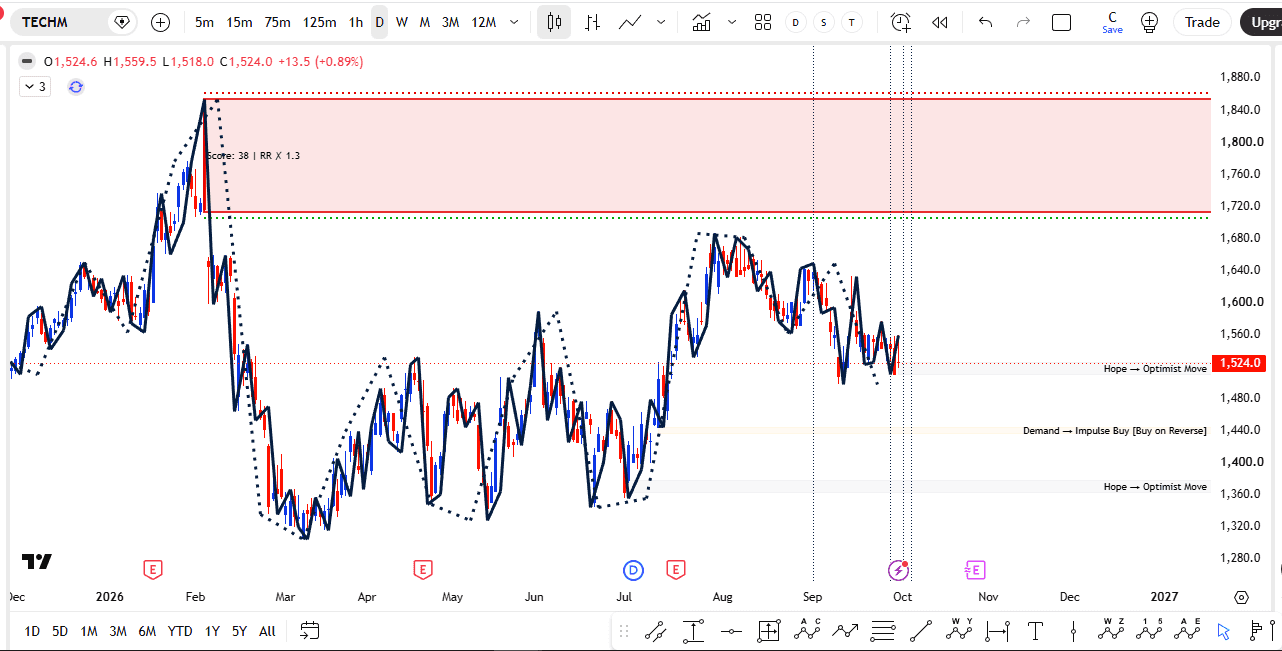The height and width of the screenshot is (651, 1282).
Task: Set the date range to YTD
Action: [x=180, y=631]
